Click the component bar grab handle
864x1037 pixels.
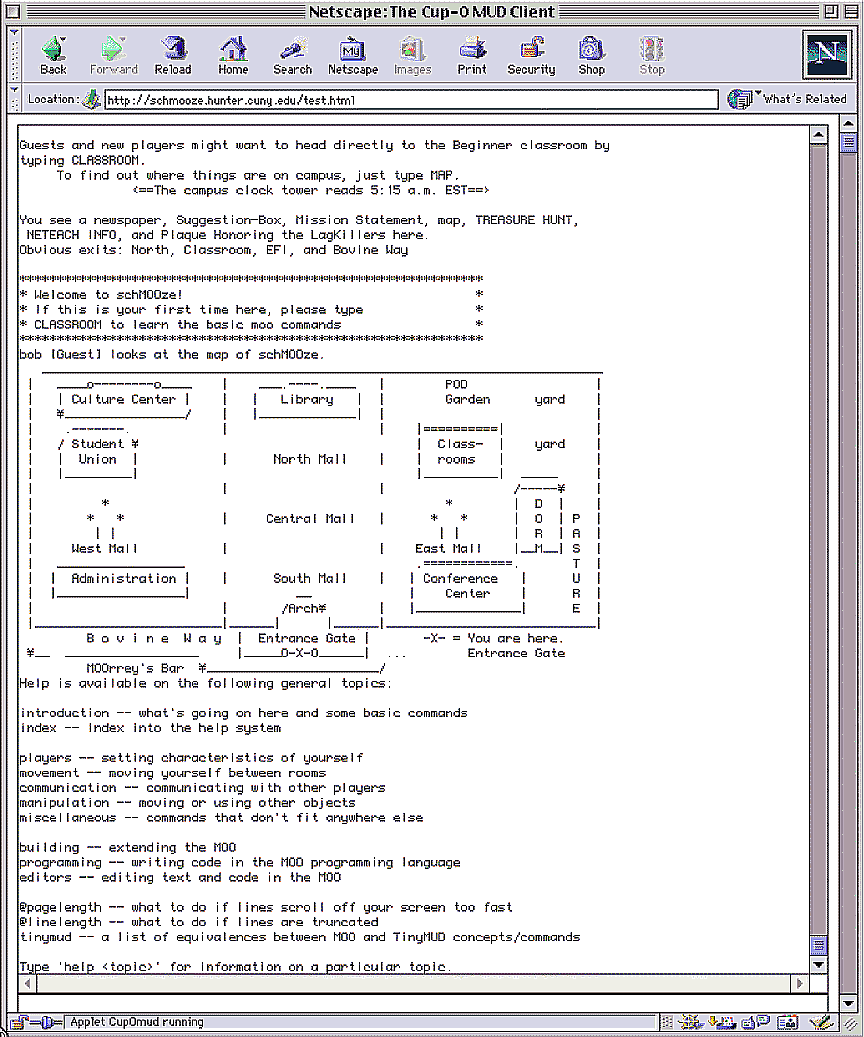[x=667, y=1022]
